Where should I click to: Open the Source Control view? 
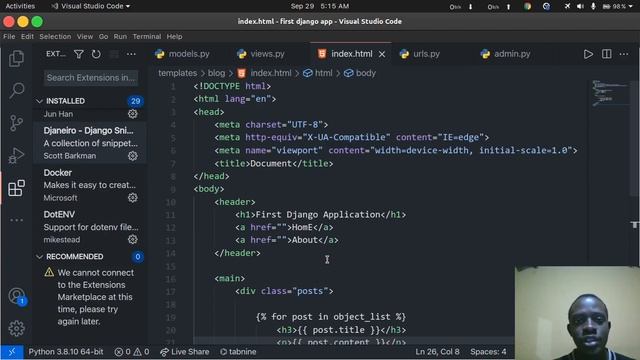point(16,123)
